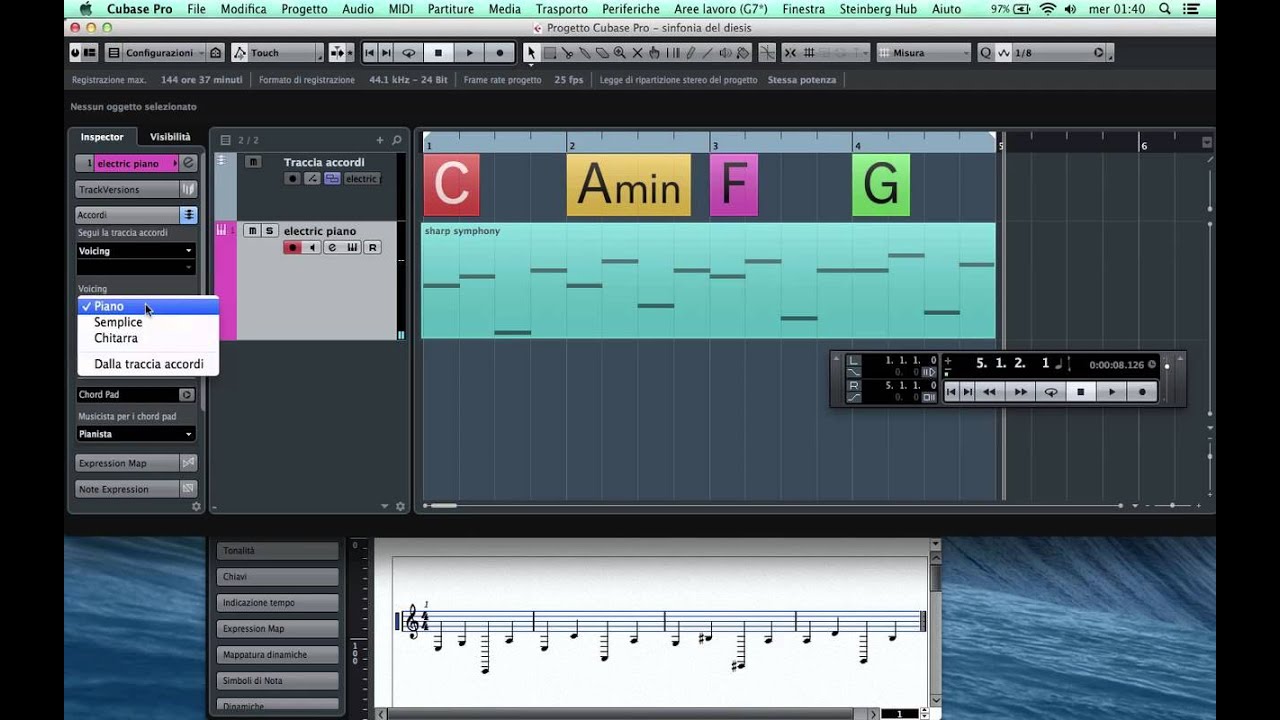Click the G chord event

coord(881,185)
